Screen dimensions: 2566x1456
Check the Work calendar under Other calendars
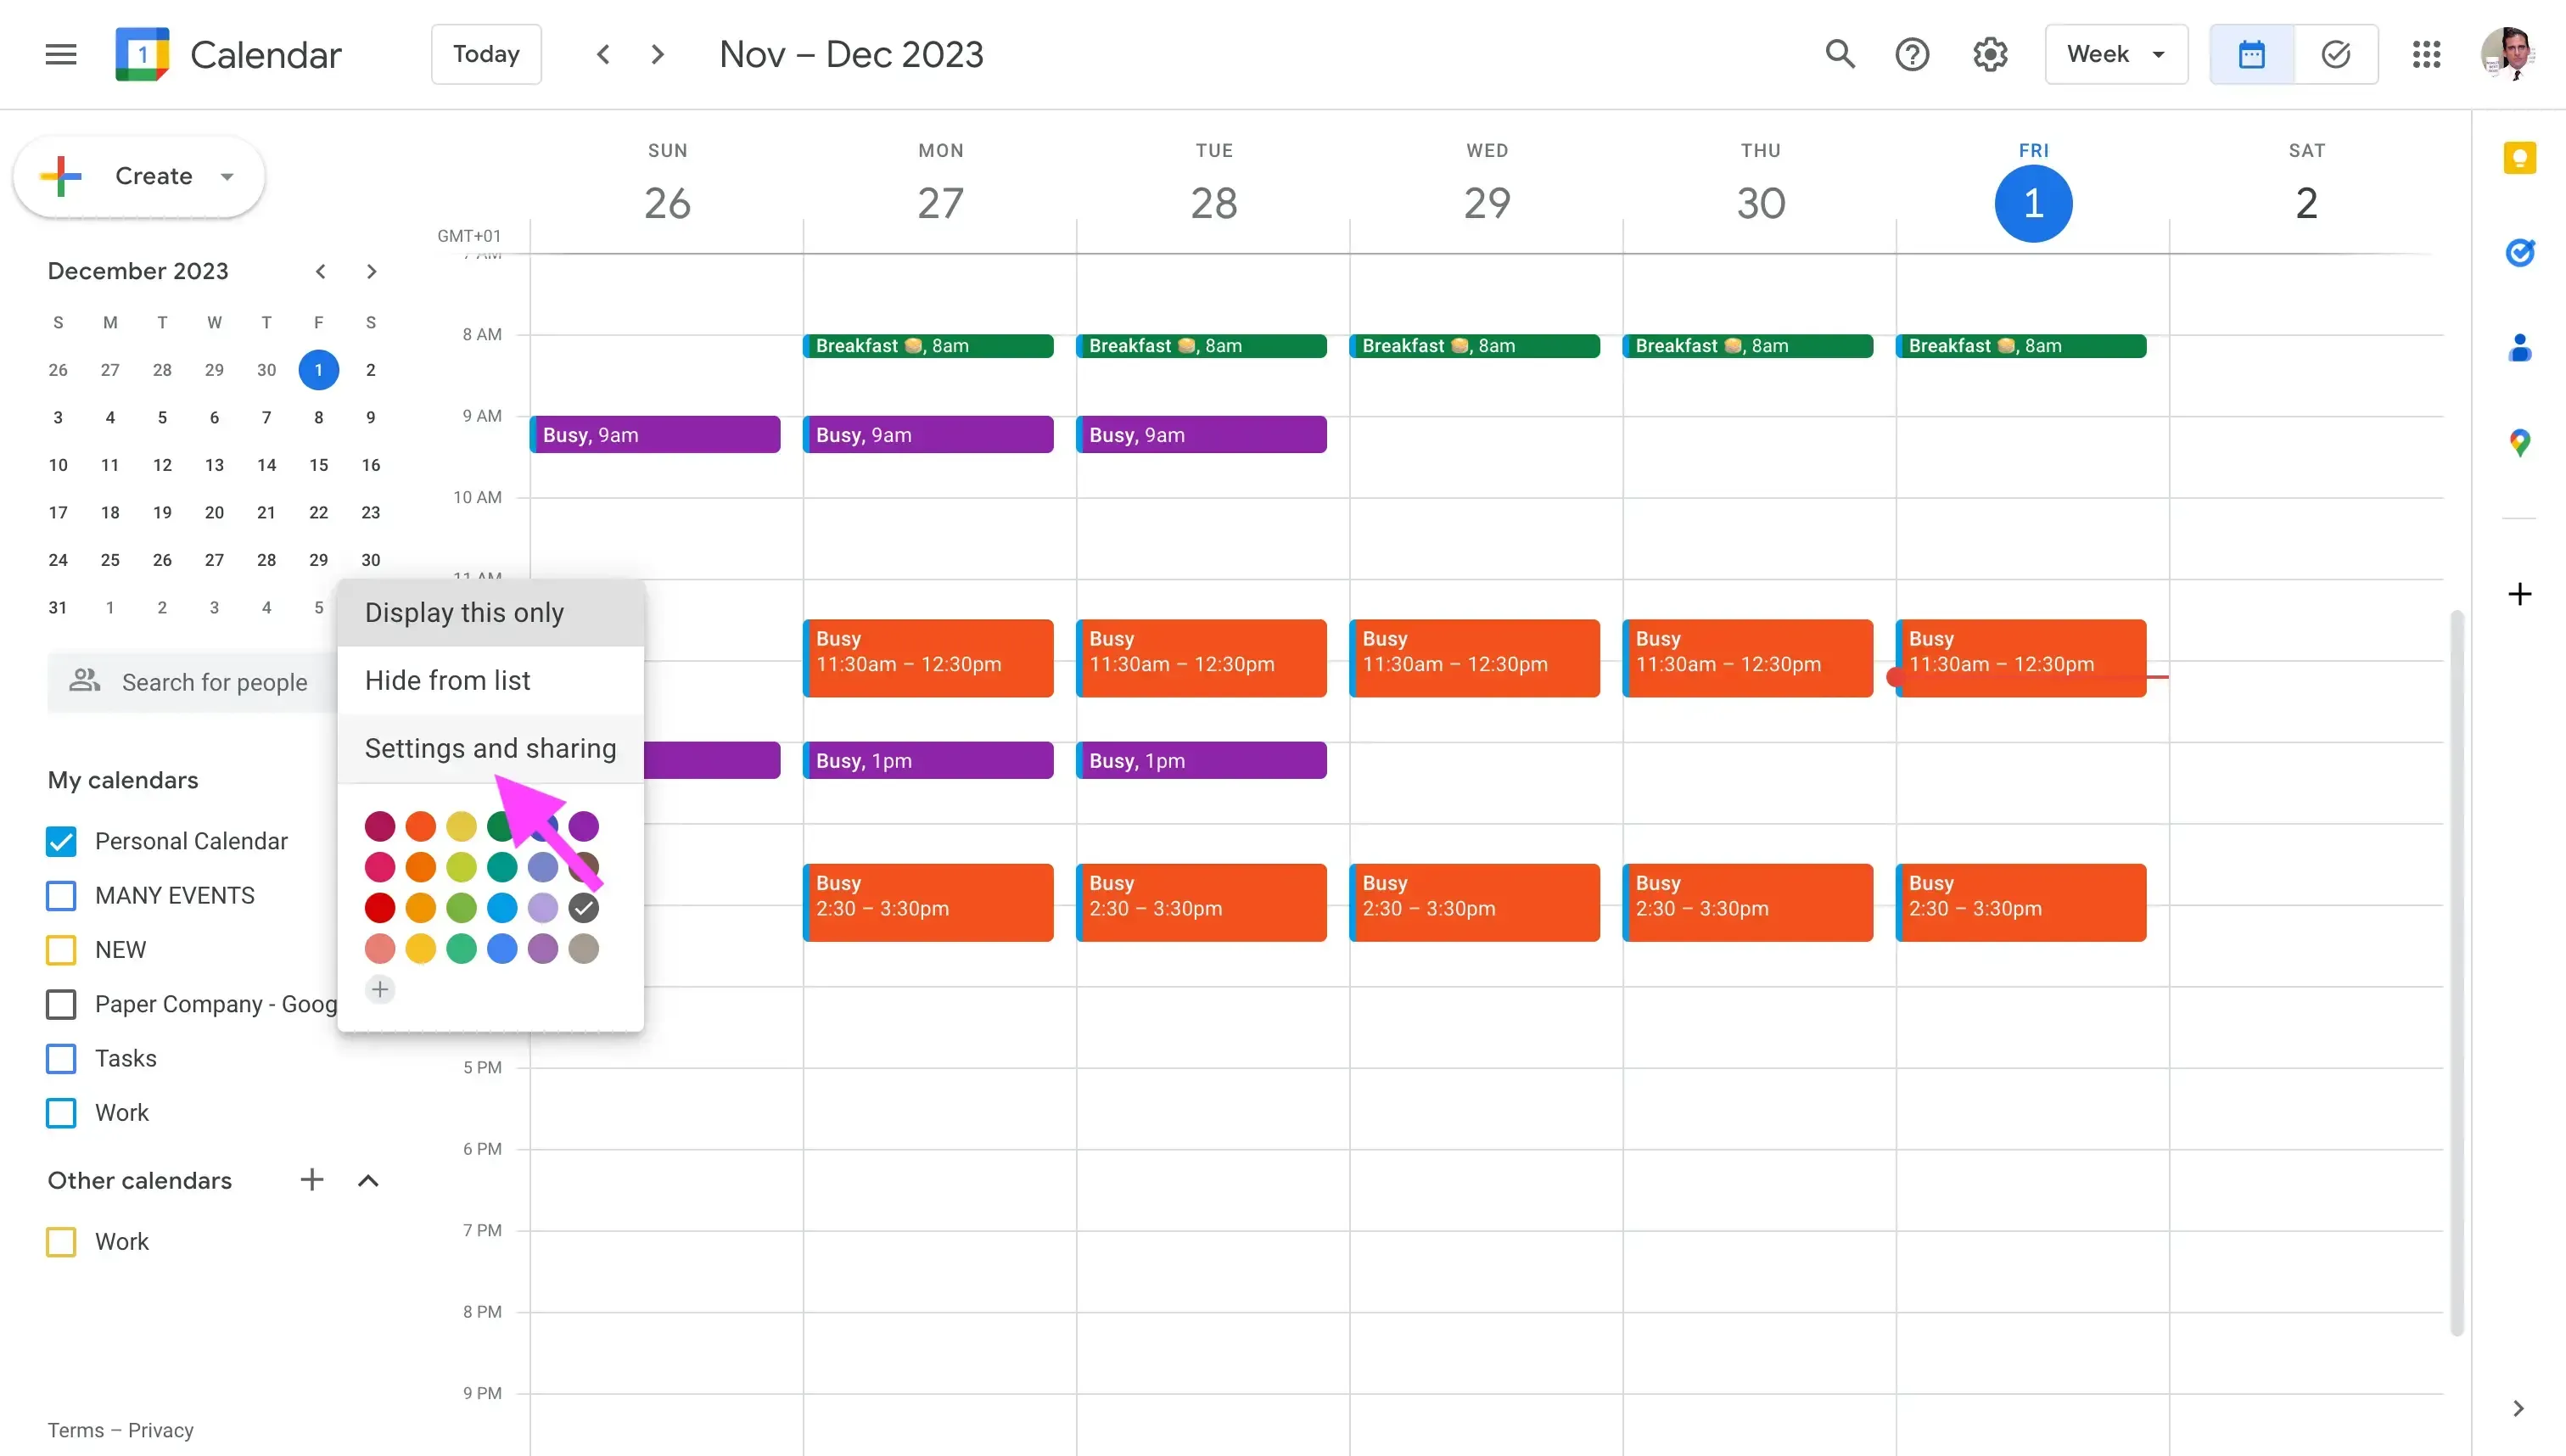pos(61,1241)
